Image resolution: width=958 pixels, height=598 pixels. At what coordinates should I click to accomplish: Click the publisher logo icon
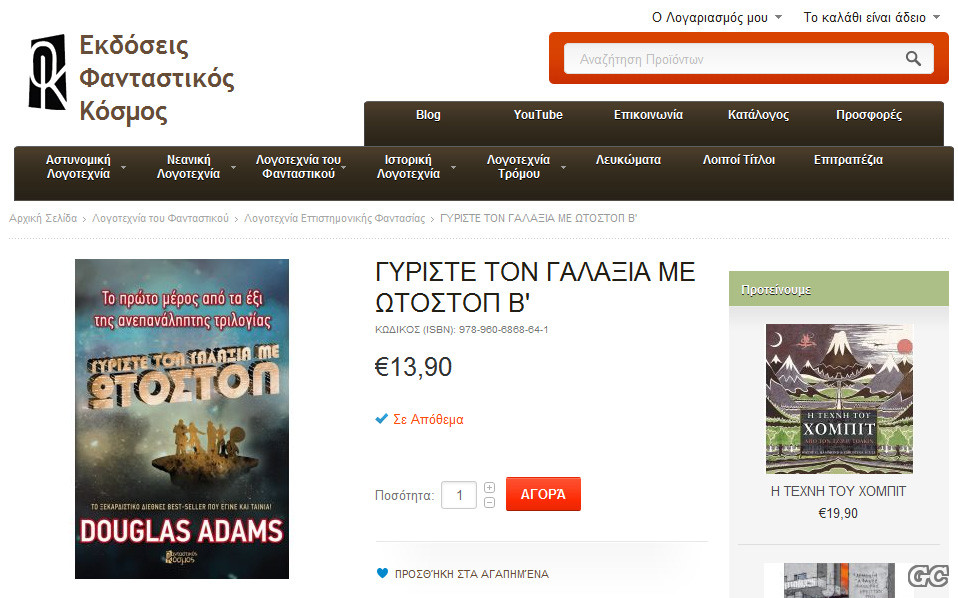pyautogui.click(x=48, y=72)
